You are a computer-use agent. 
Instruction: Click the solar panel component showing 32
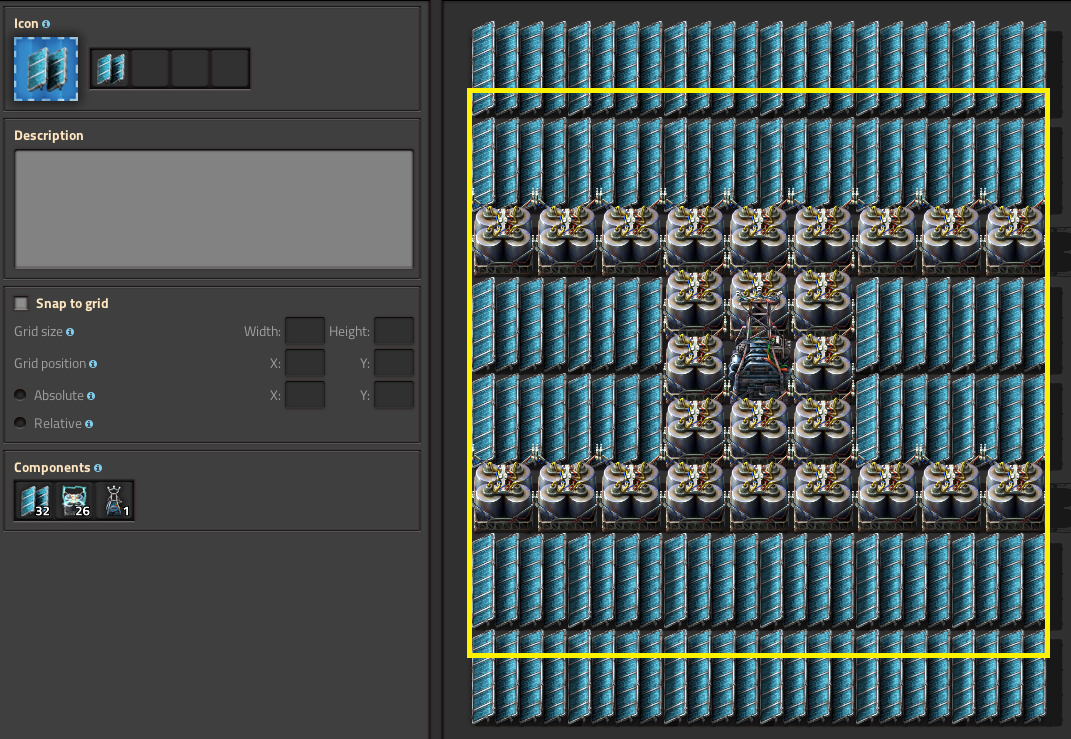(x=34, y=501)
